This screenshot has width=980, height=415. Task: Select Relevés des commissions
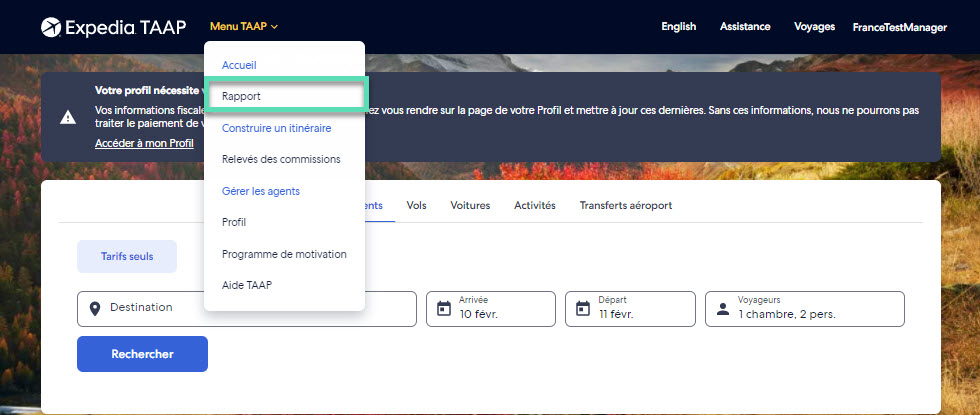click(281, 159)
